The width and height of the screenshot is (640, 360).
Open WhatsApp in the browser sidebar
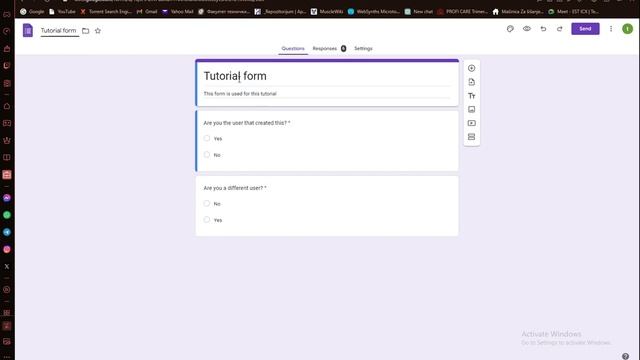(7, 215)
